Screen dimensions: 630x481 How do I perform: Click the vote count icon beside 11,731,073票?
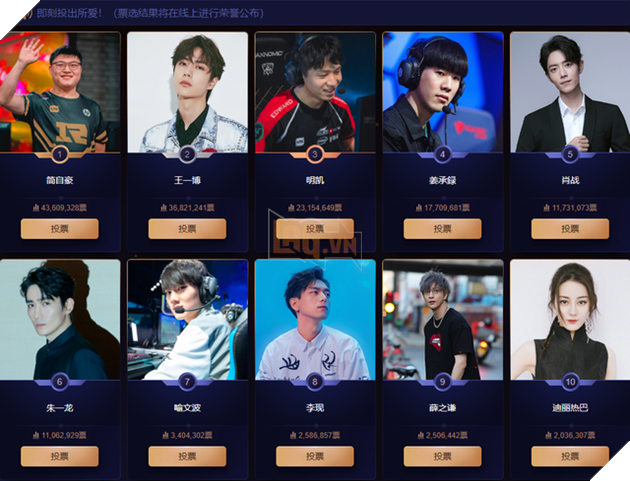click(x=546, y=208)
